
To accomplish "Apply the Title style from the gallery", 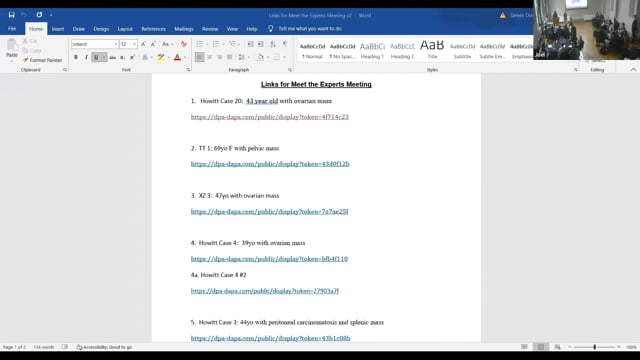I will tap(432, 50).
